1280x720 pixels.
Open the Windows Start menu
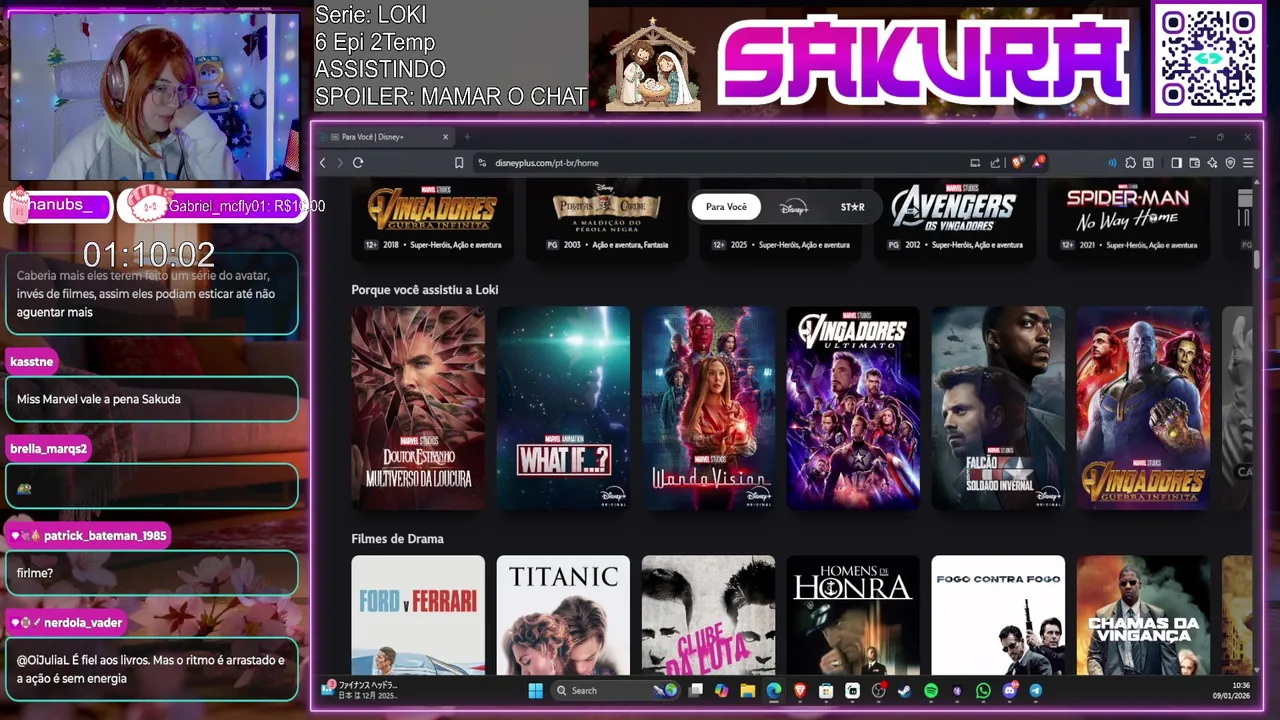pos(535,690)
